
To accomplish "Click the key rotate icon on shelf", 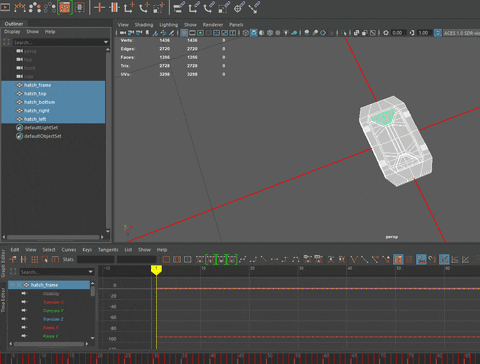I will (144, 7).
